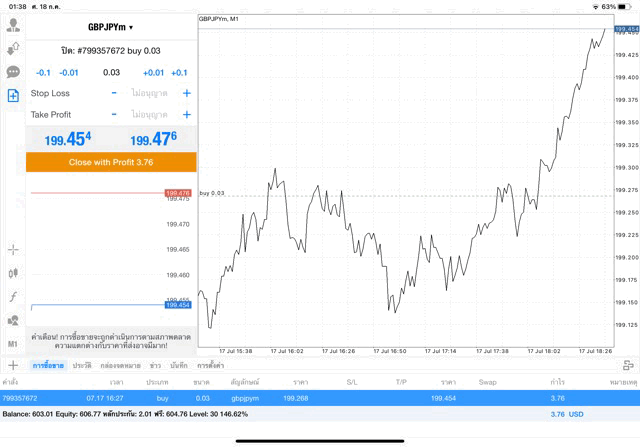The width and height of the screenshot is (640, 447).
Task: Open the chart objects shapes icon
Action: point(13,321)
